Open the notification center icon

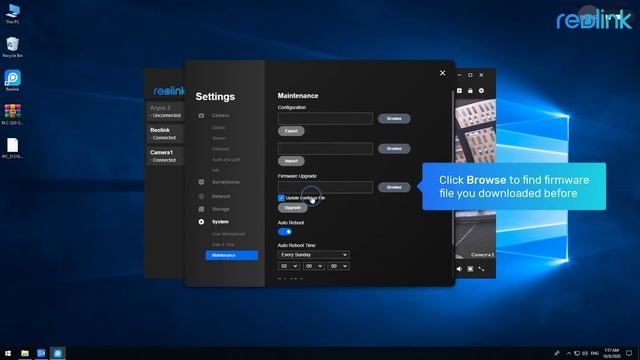tap(629, 353)
